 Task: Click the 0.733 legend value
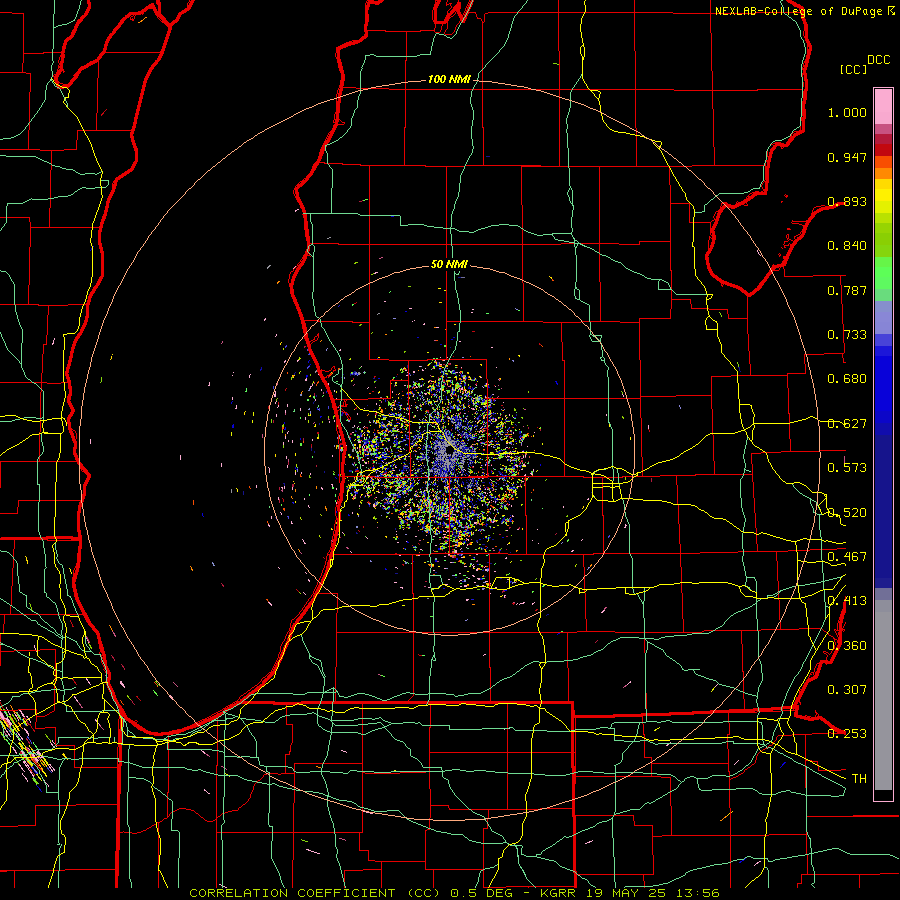847,335
